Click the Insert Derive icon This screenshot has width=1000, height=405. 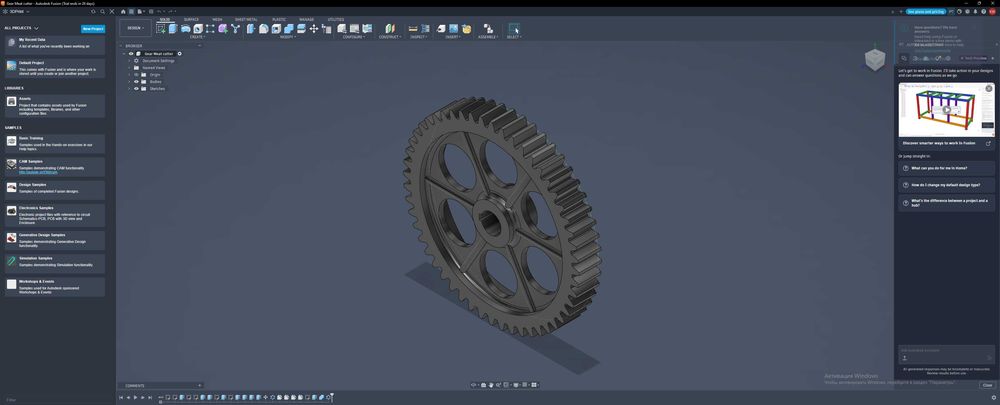click(441, 29)
